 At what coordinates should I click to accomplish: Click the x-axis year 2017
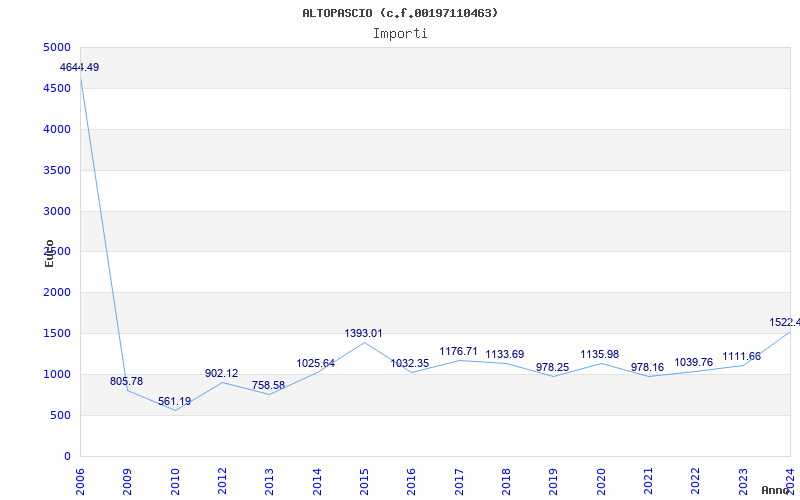pyautogui.click(x=459, y=482)
